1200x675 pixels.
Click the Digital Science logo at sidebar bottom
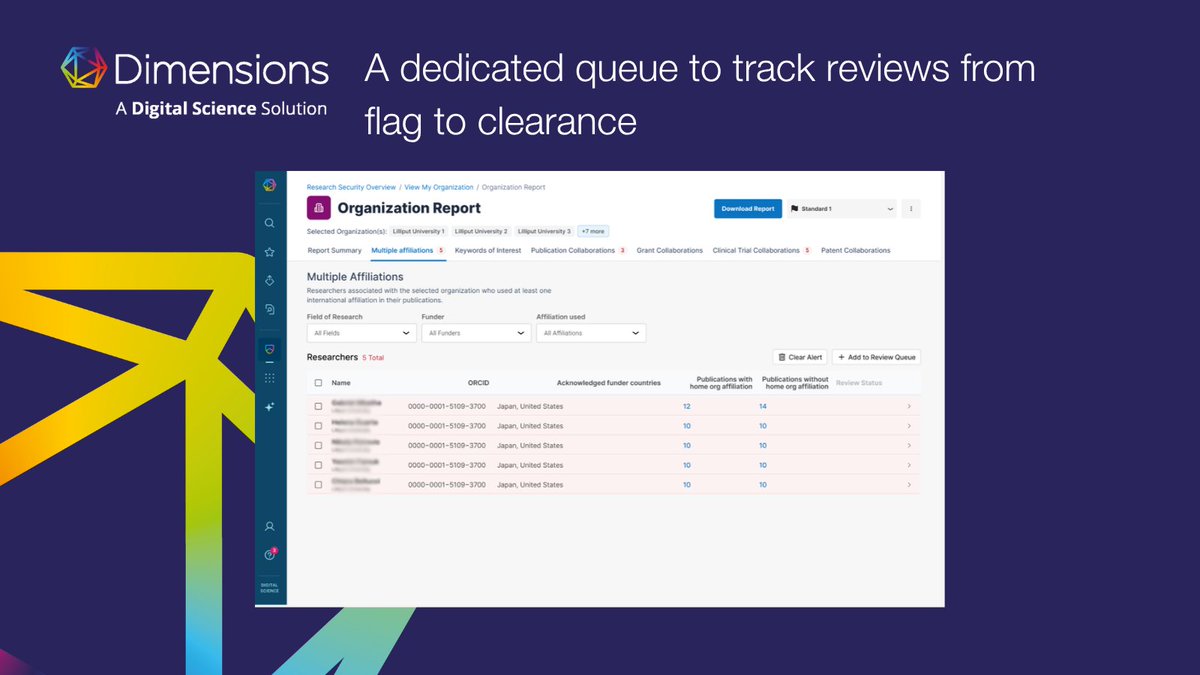pyautogui.click(x=269, y=589)
